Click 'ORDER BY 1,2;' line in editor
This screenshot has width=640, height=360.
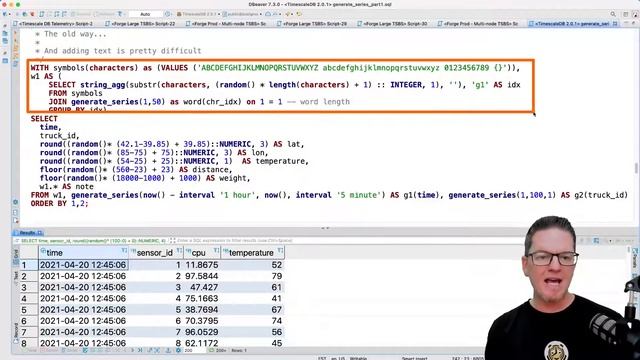coord(60,204)
